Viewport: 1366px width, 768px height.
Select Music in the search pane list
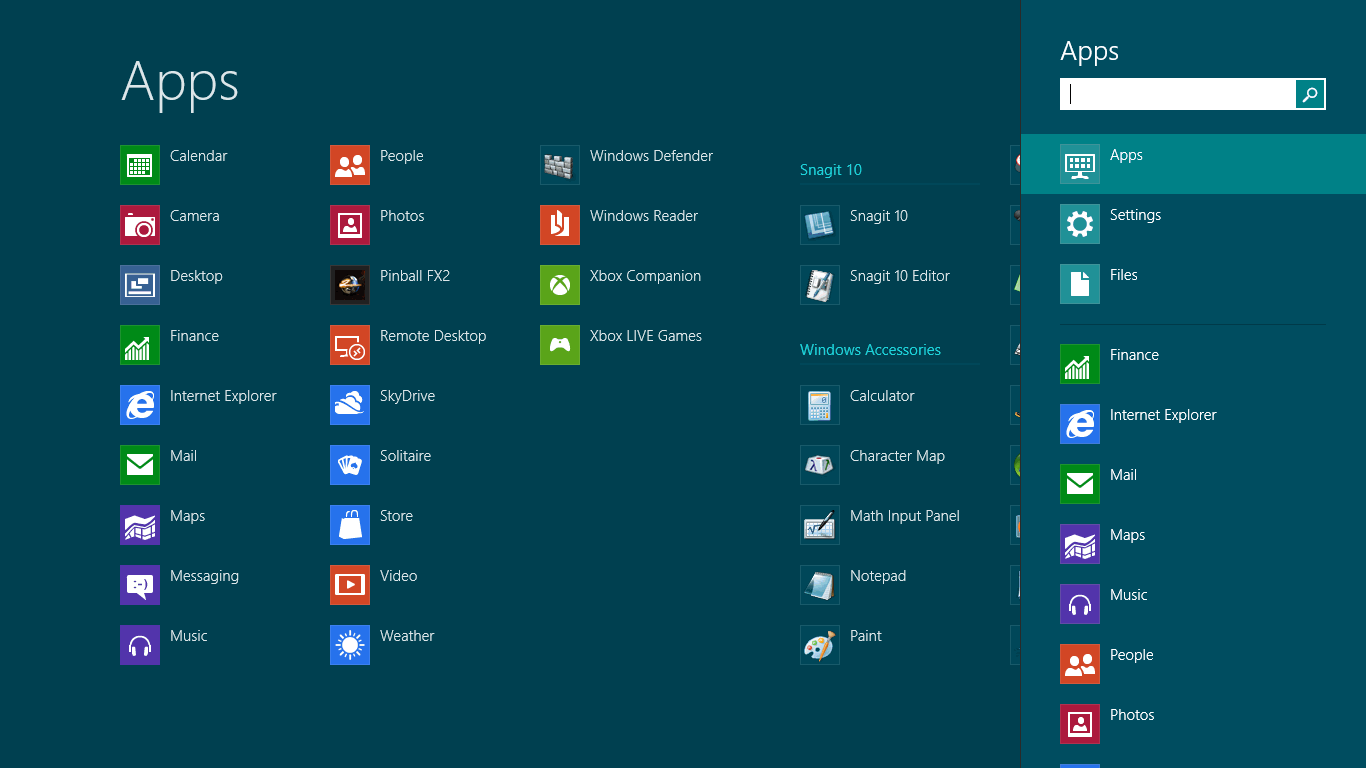tap(1128, 596)
